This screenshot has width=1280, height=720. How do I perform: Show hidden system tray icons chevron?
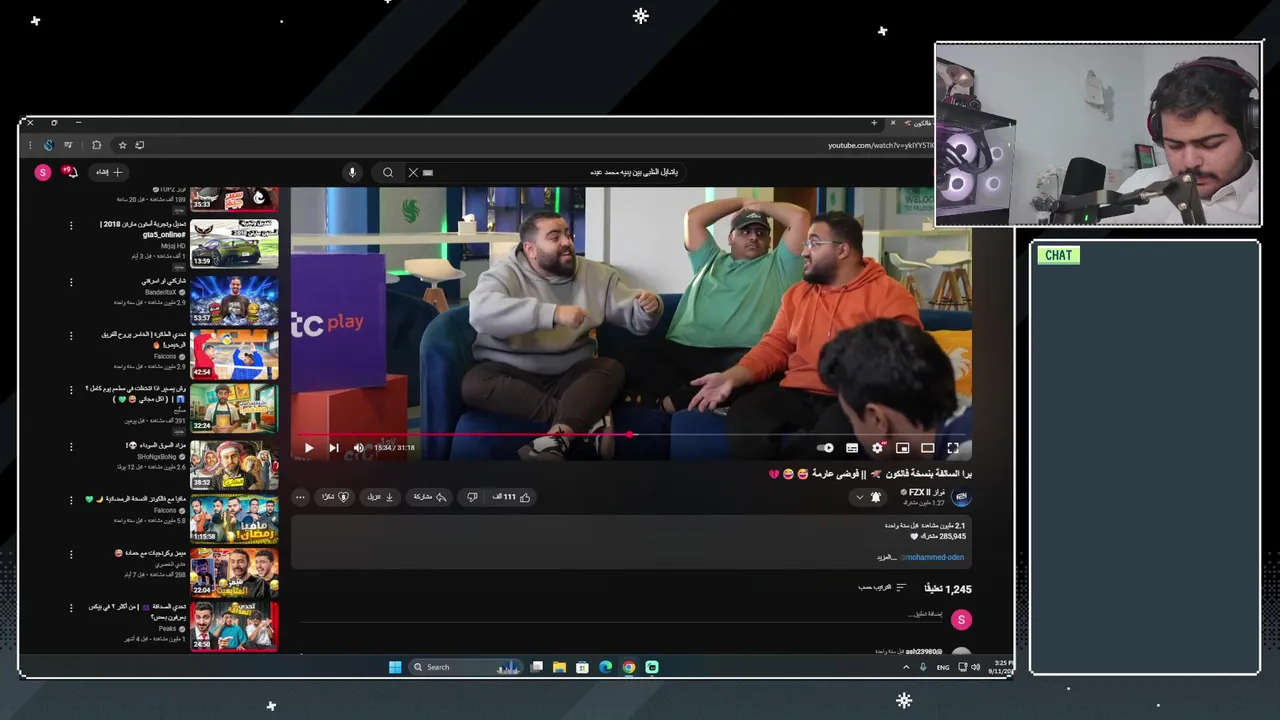pos(906,667)
